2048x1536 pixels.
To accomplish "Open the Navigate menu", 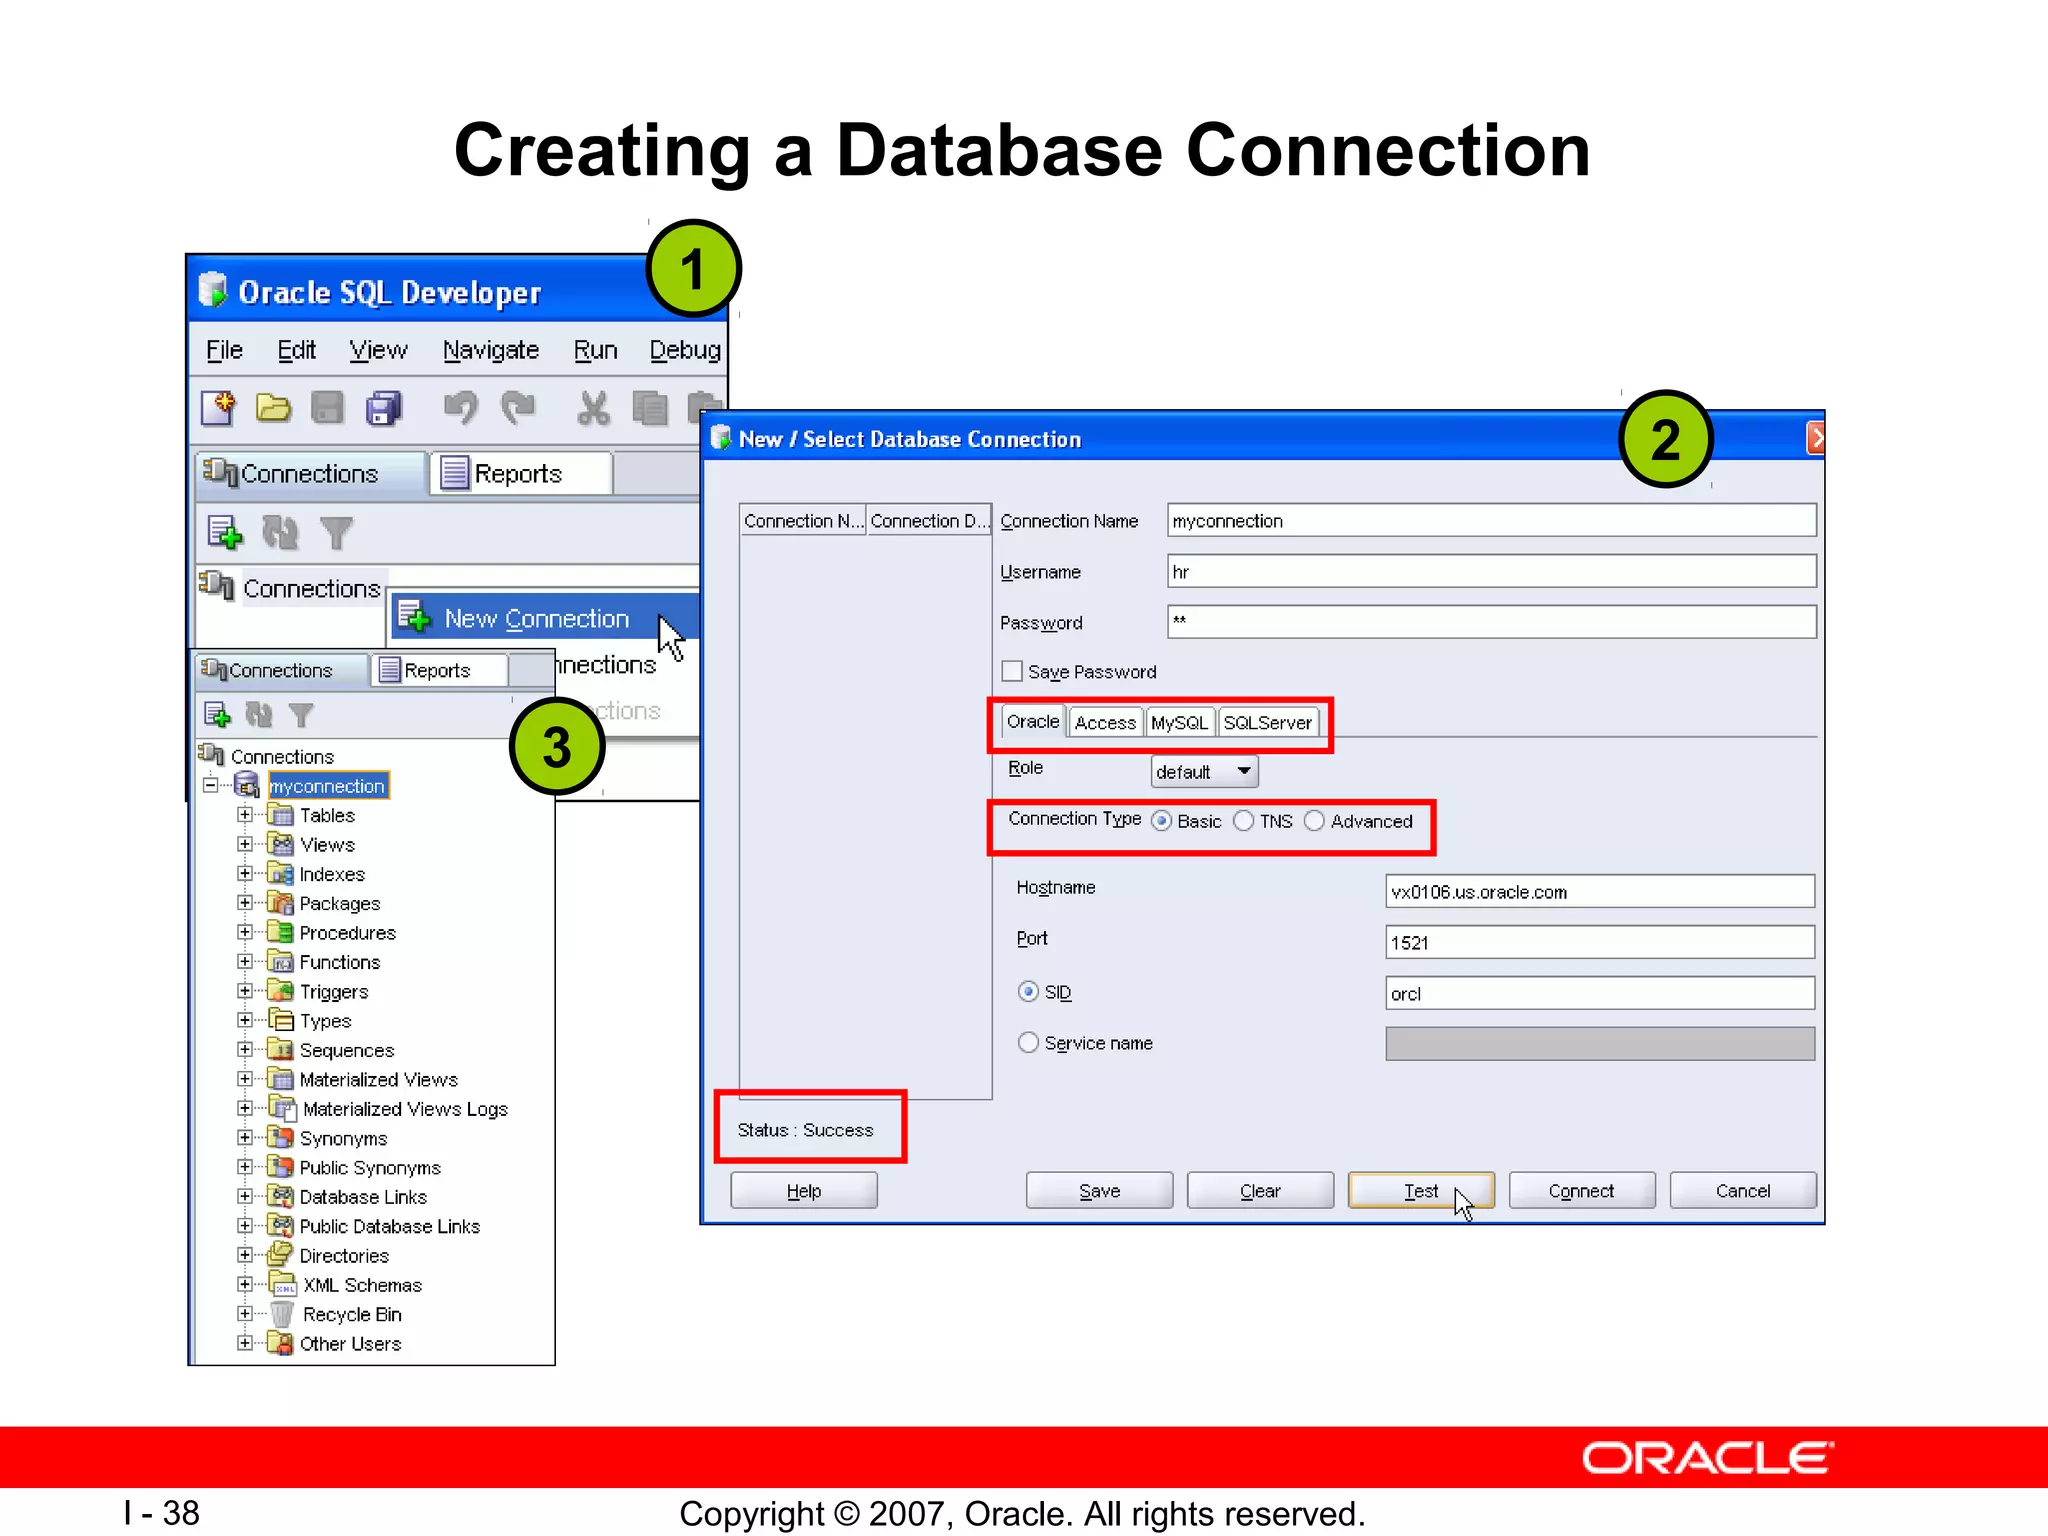I will [491, 350].
